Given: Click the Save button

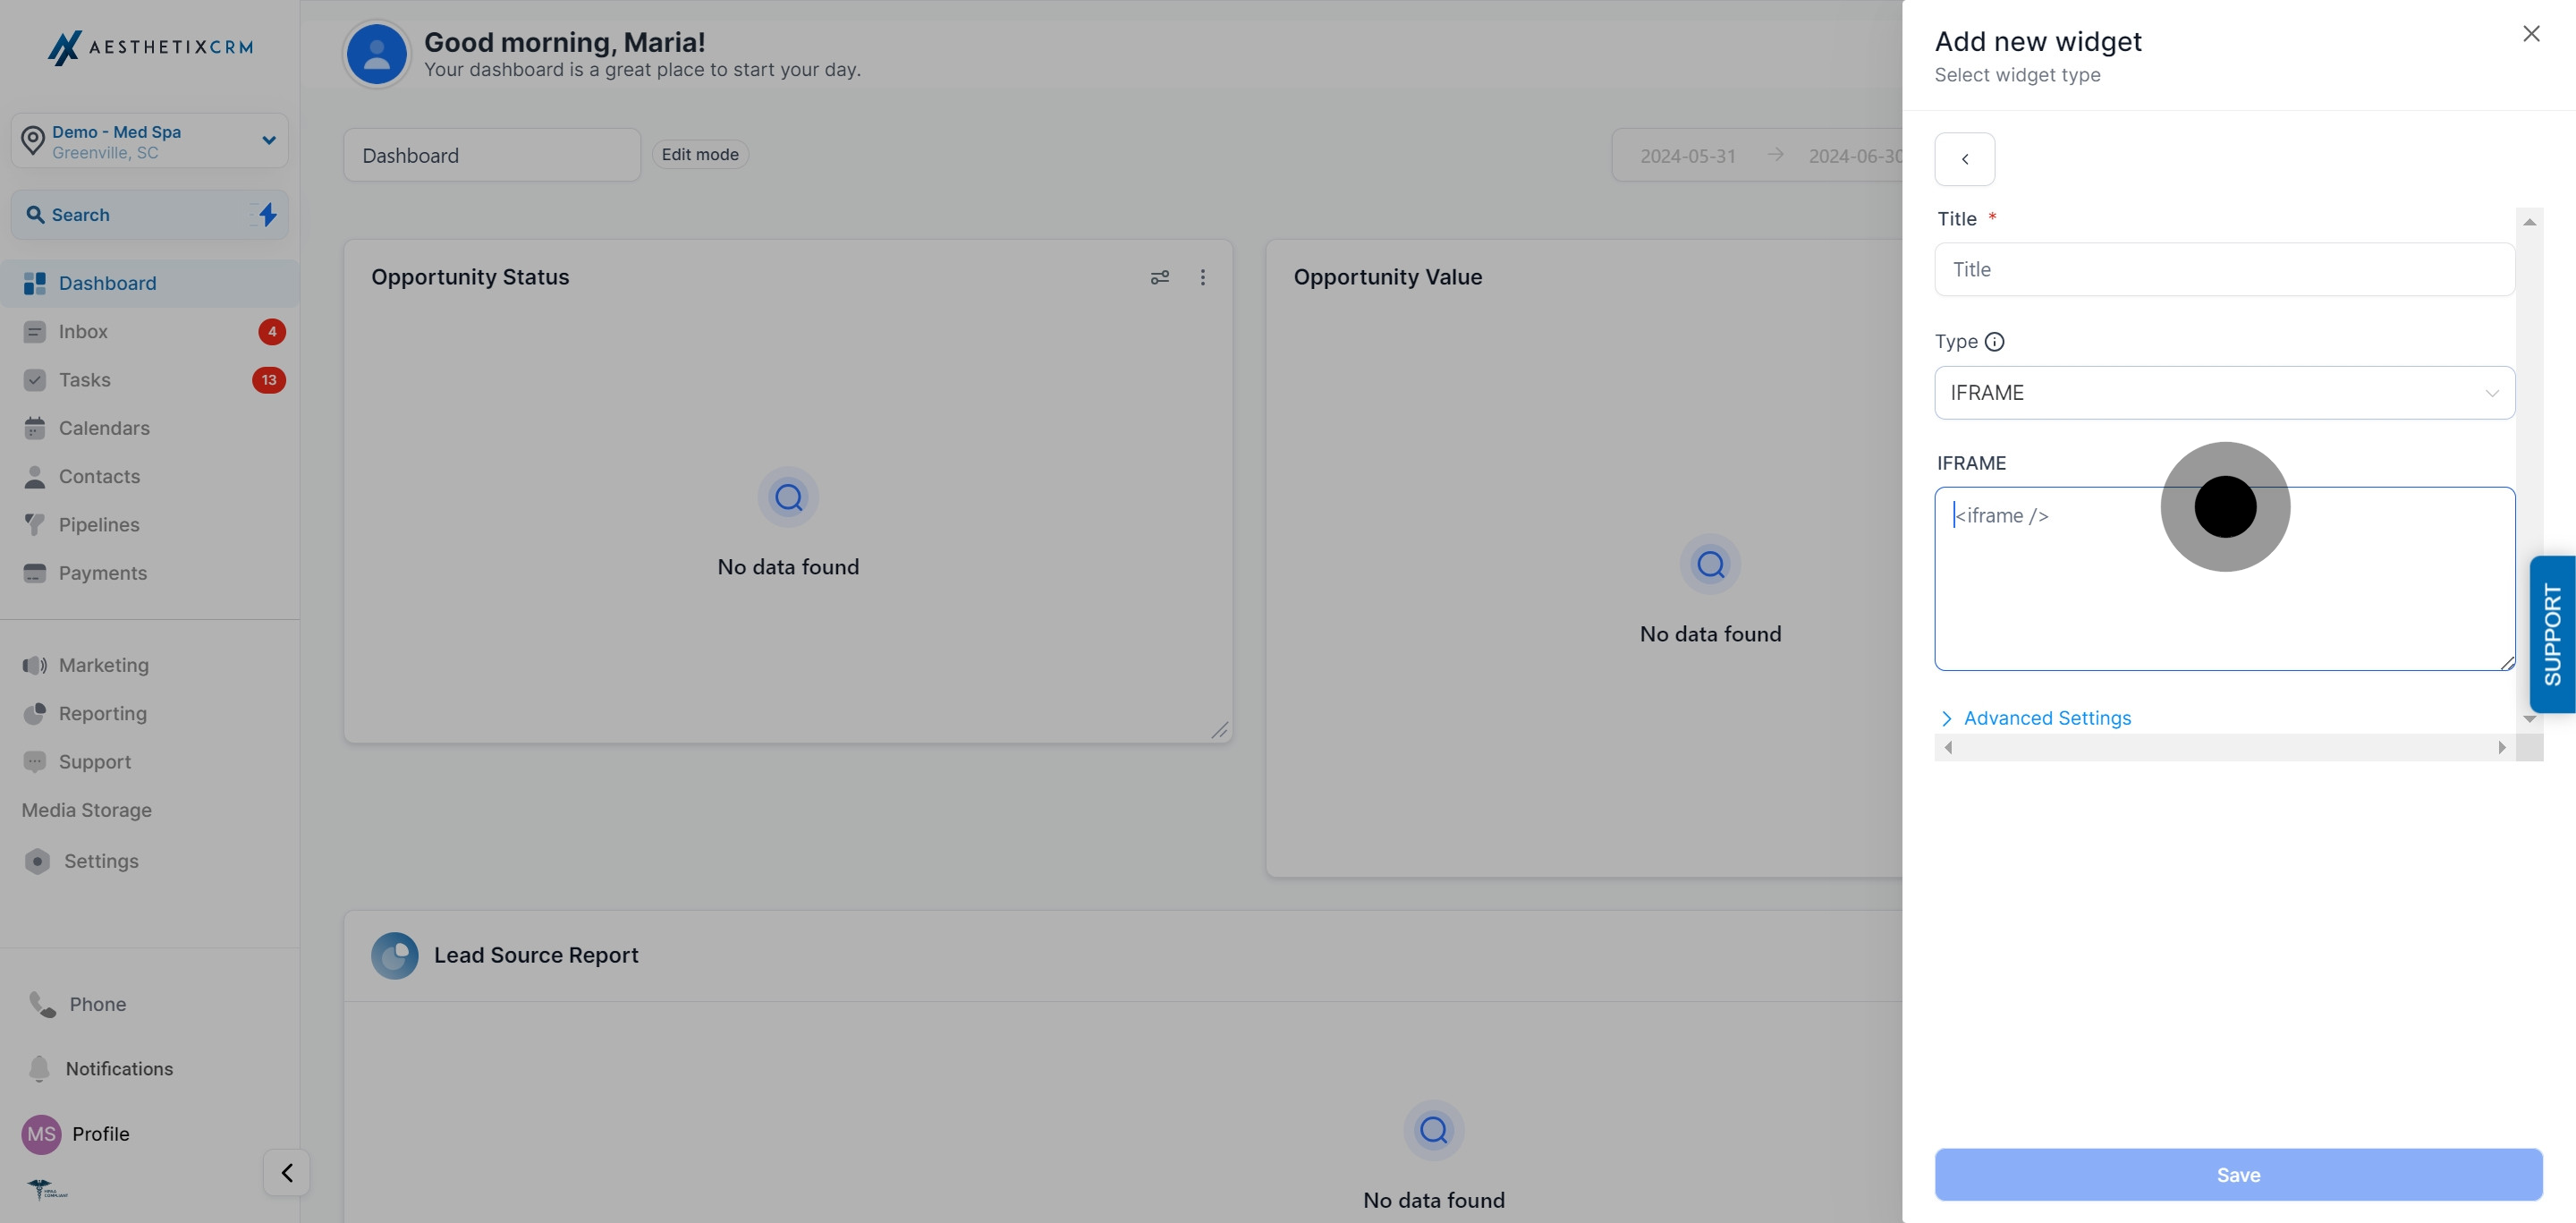Looking at the screenshot, I should [2238, 1175].
